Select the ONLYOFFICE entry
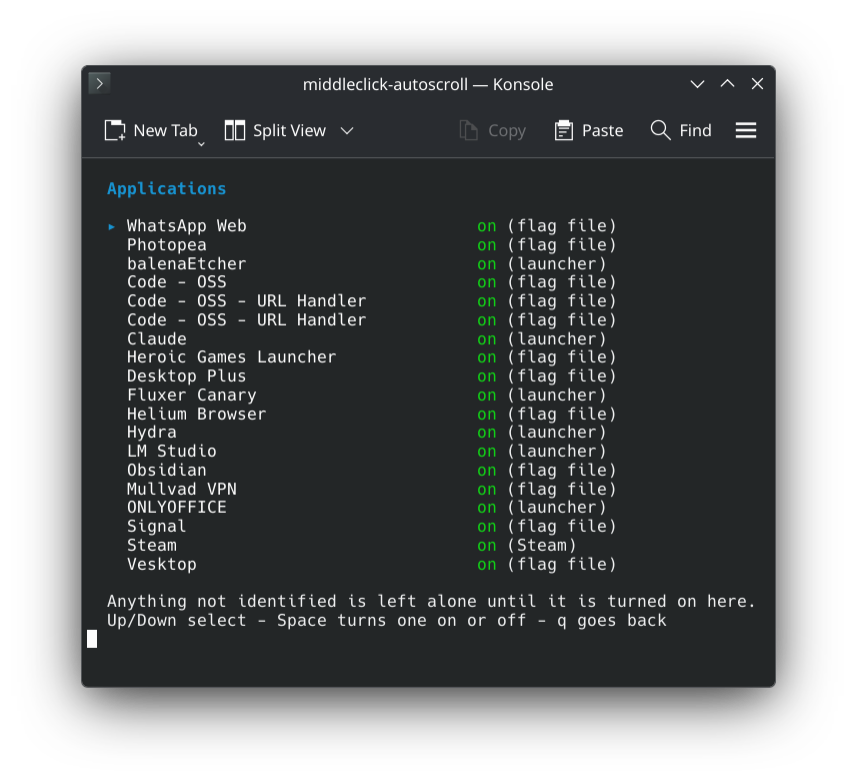This screenshot has height=783, width=856. 176,507
